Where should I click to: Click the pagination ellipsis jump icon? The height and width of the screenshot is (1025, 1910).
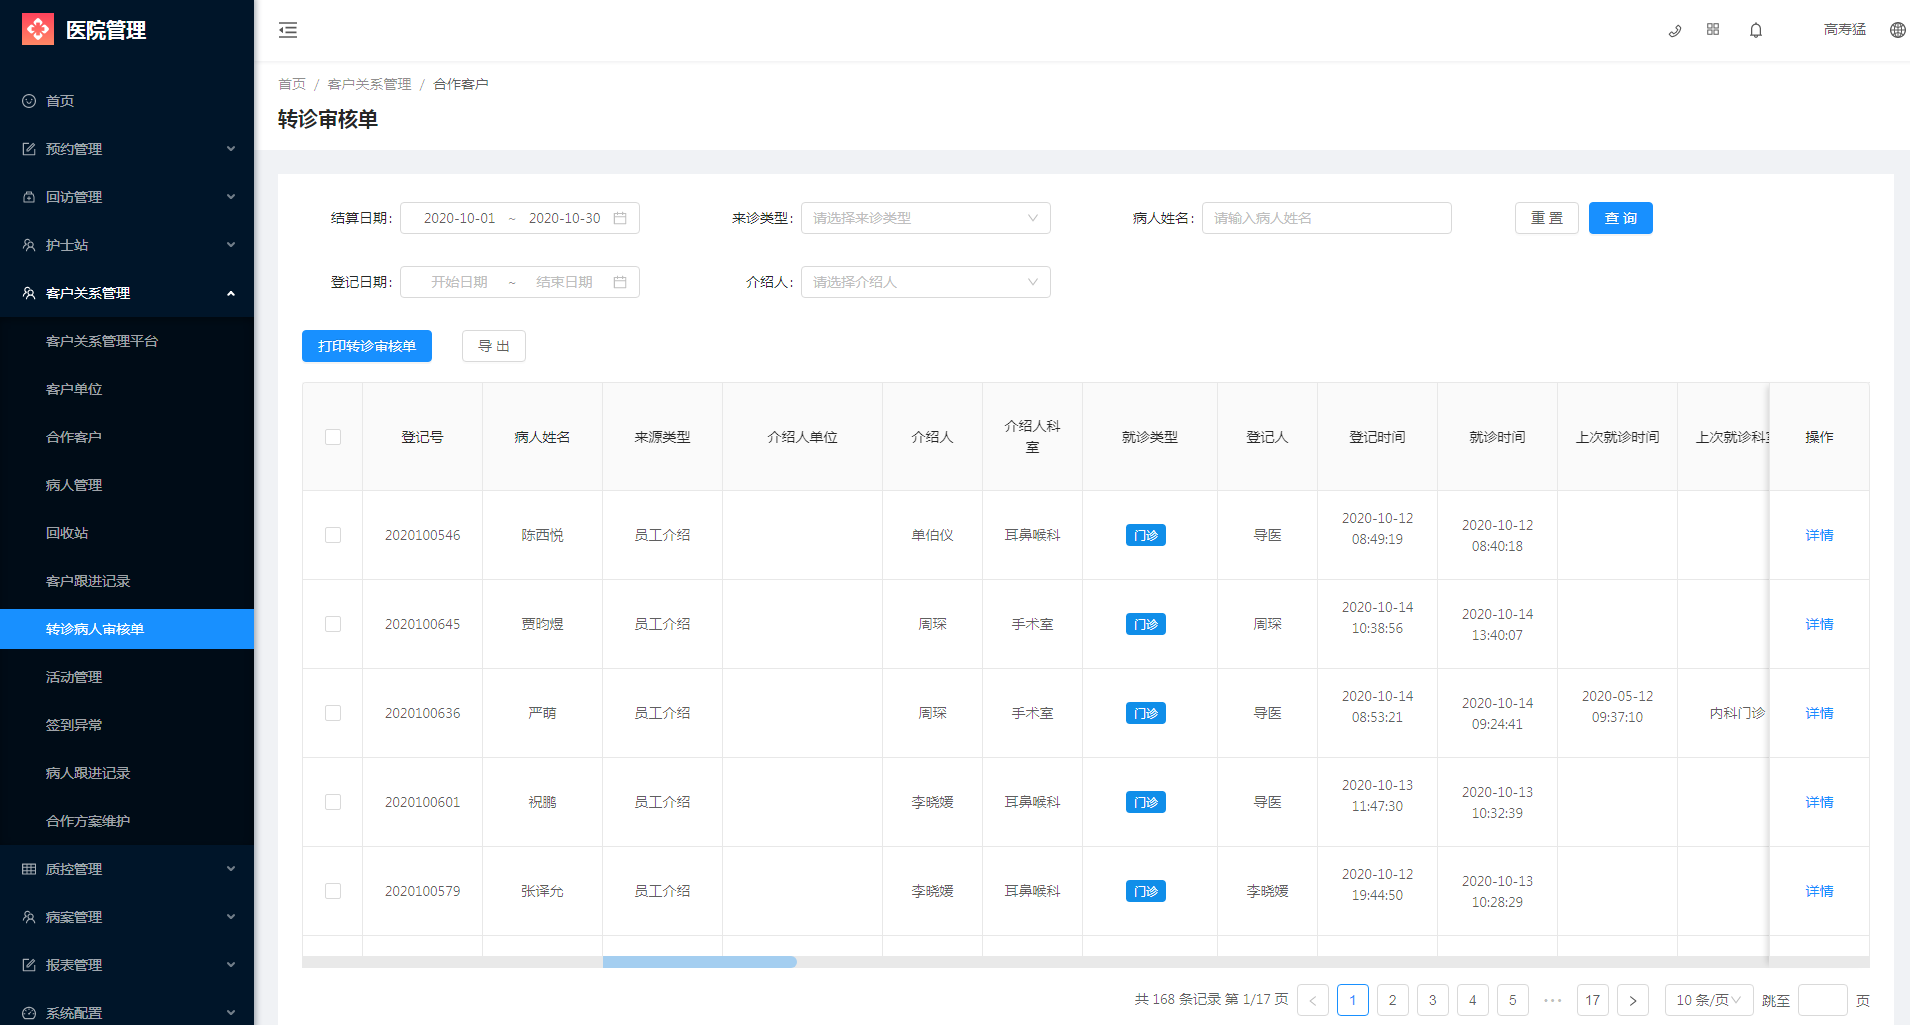(x=1553, y=1000)
